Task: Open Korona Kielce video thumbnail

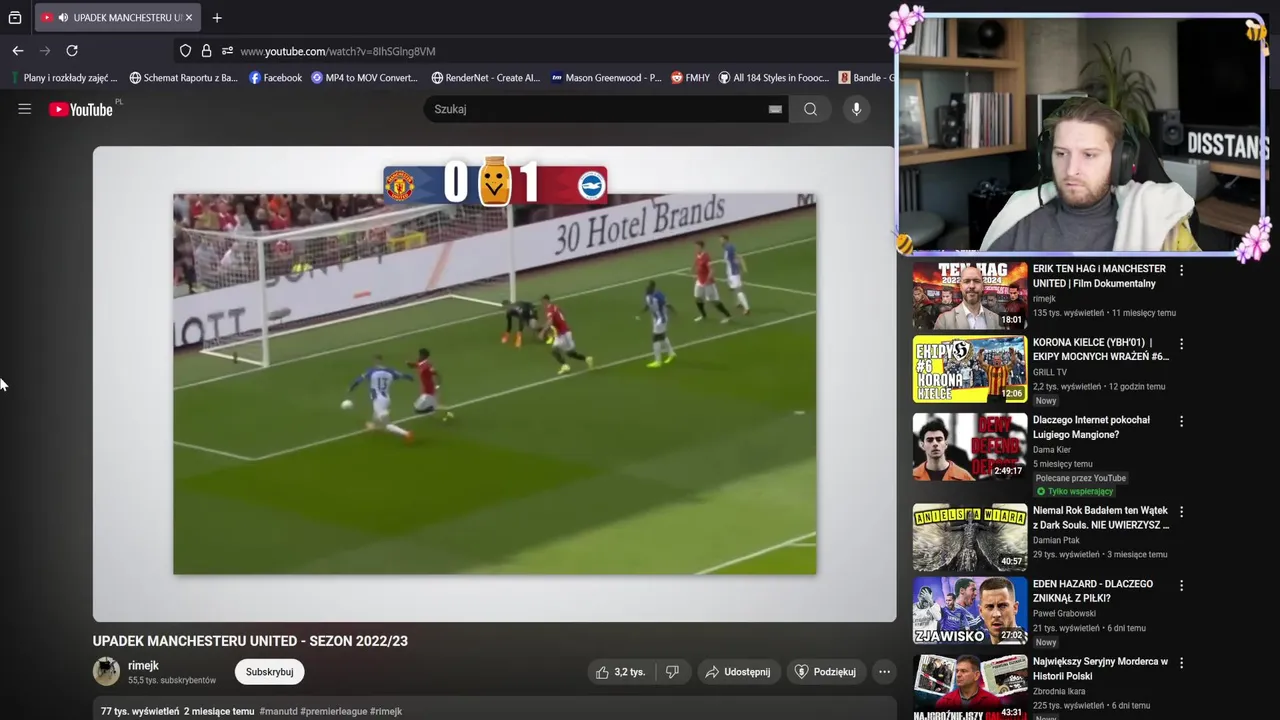Action: (x=970, y=369)
